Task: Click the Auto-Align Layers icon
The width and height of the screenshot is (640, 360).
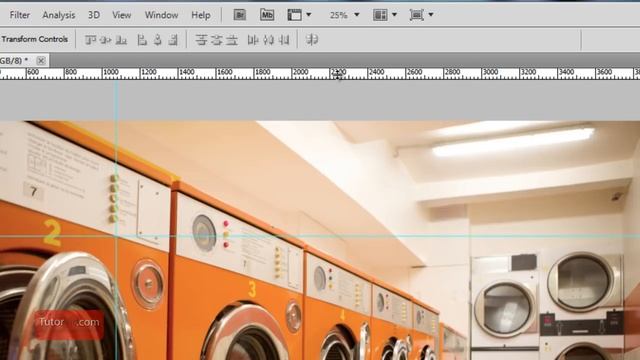Action: (312, 40)
